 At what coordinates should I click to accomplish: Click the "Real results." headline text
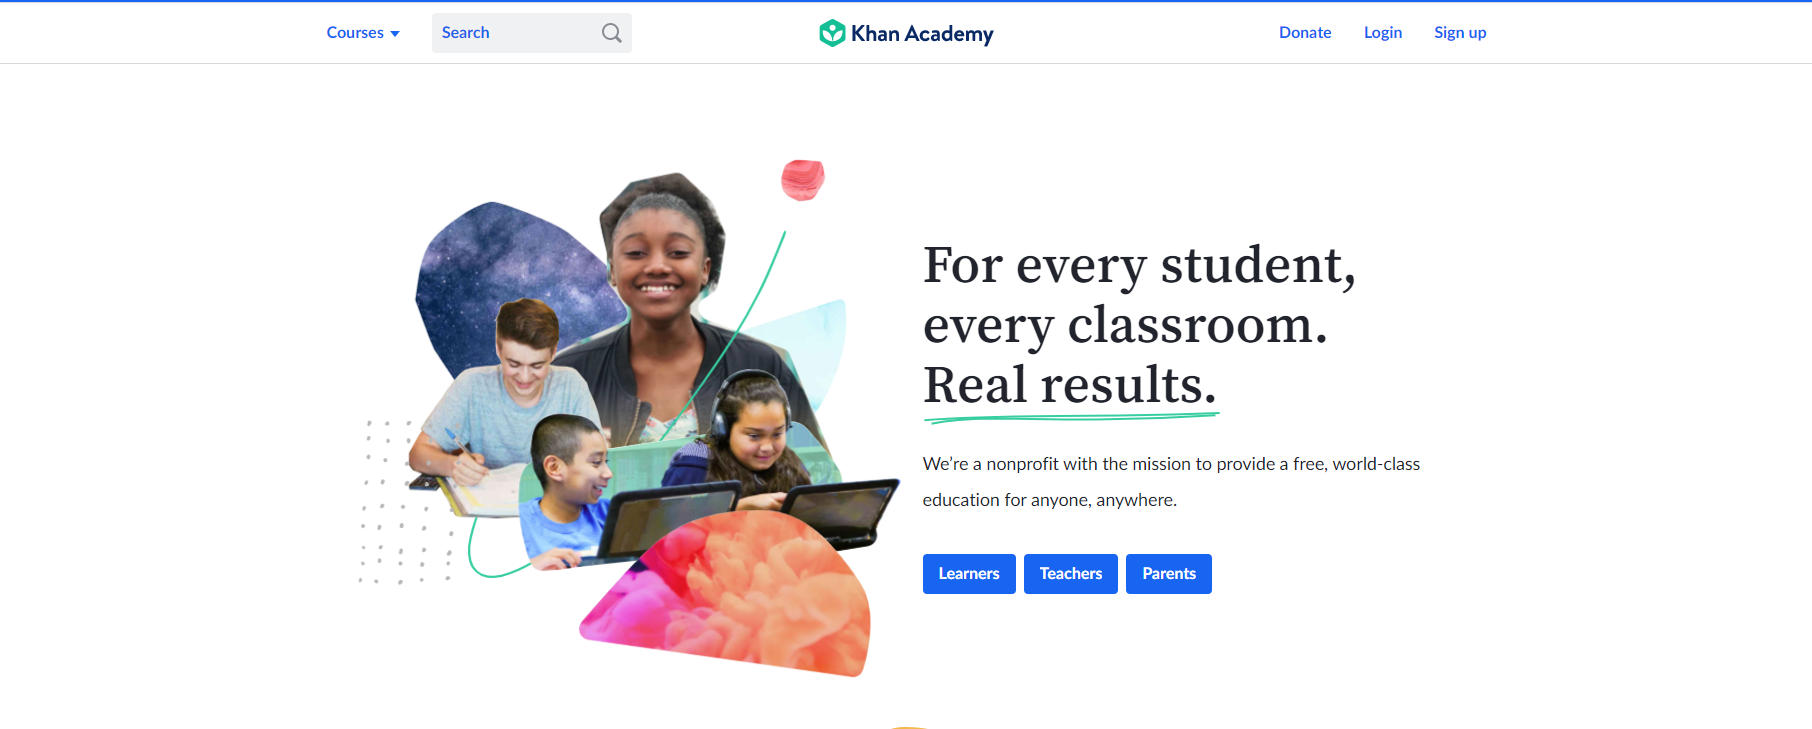pyautogui.click(x=1070, y=385)
